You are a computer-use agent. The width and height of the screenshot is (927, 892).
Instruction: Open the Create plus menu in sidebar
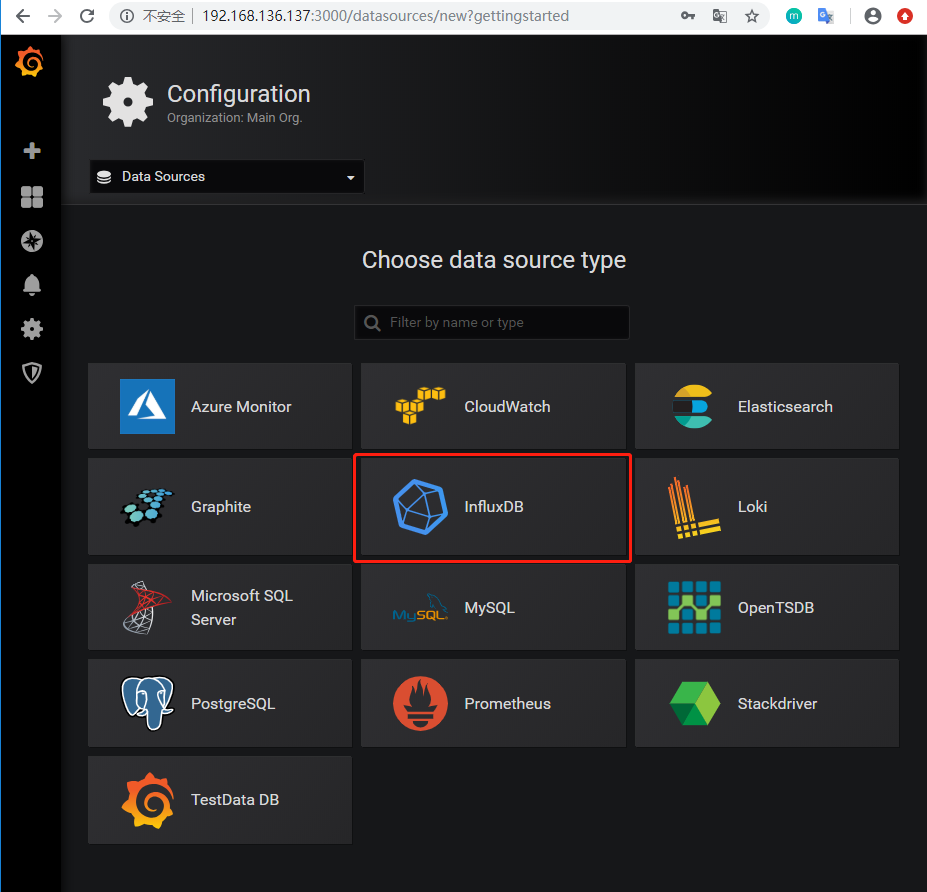click(32, 151)
